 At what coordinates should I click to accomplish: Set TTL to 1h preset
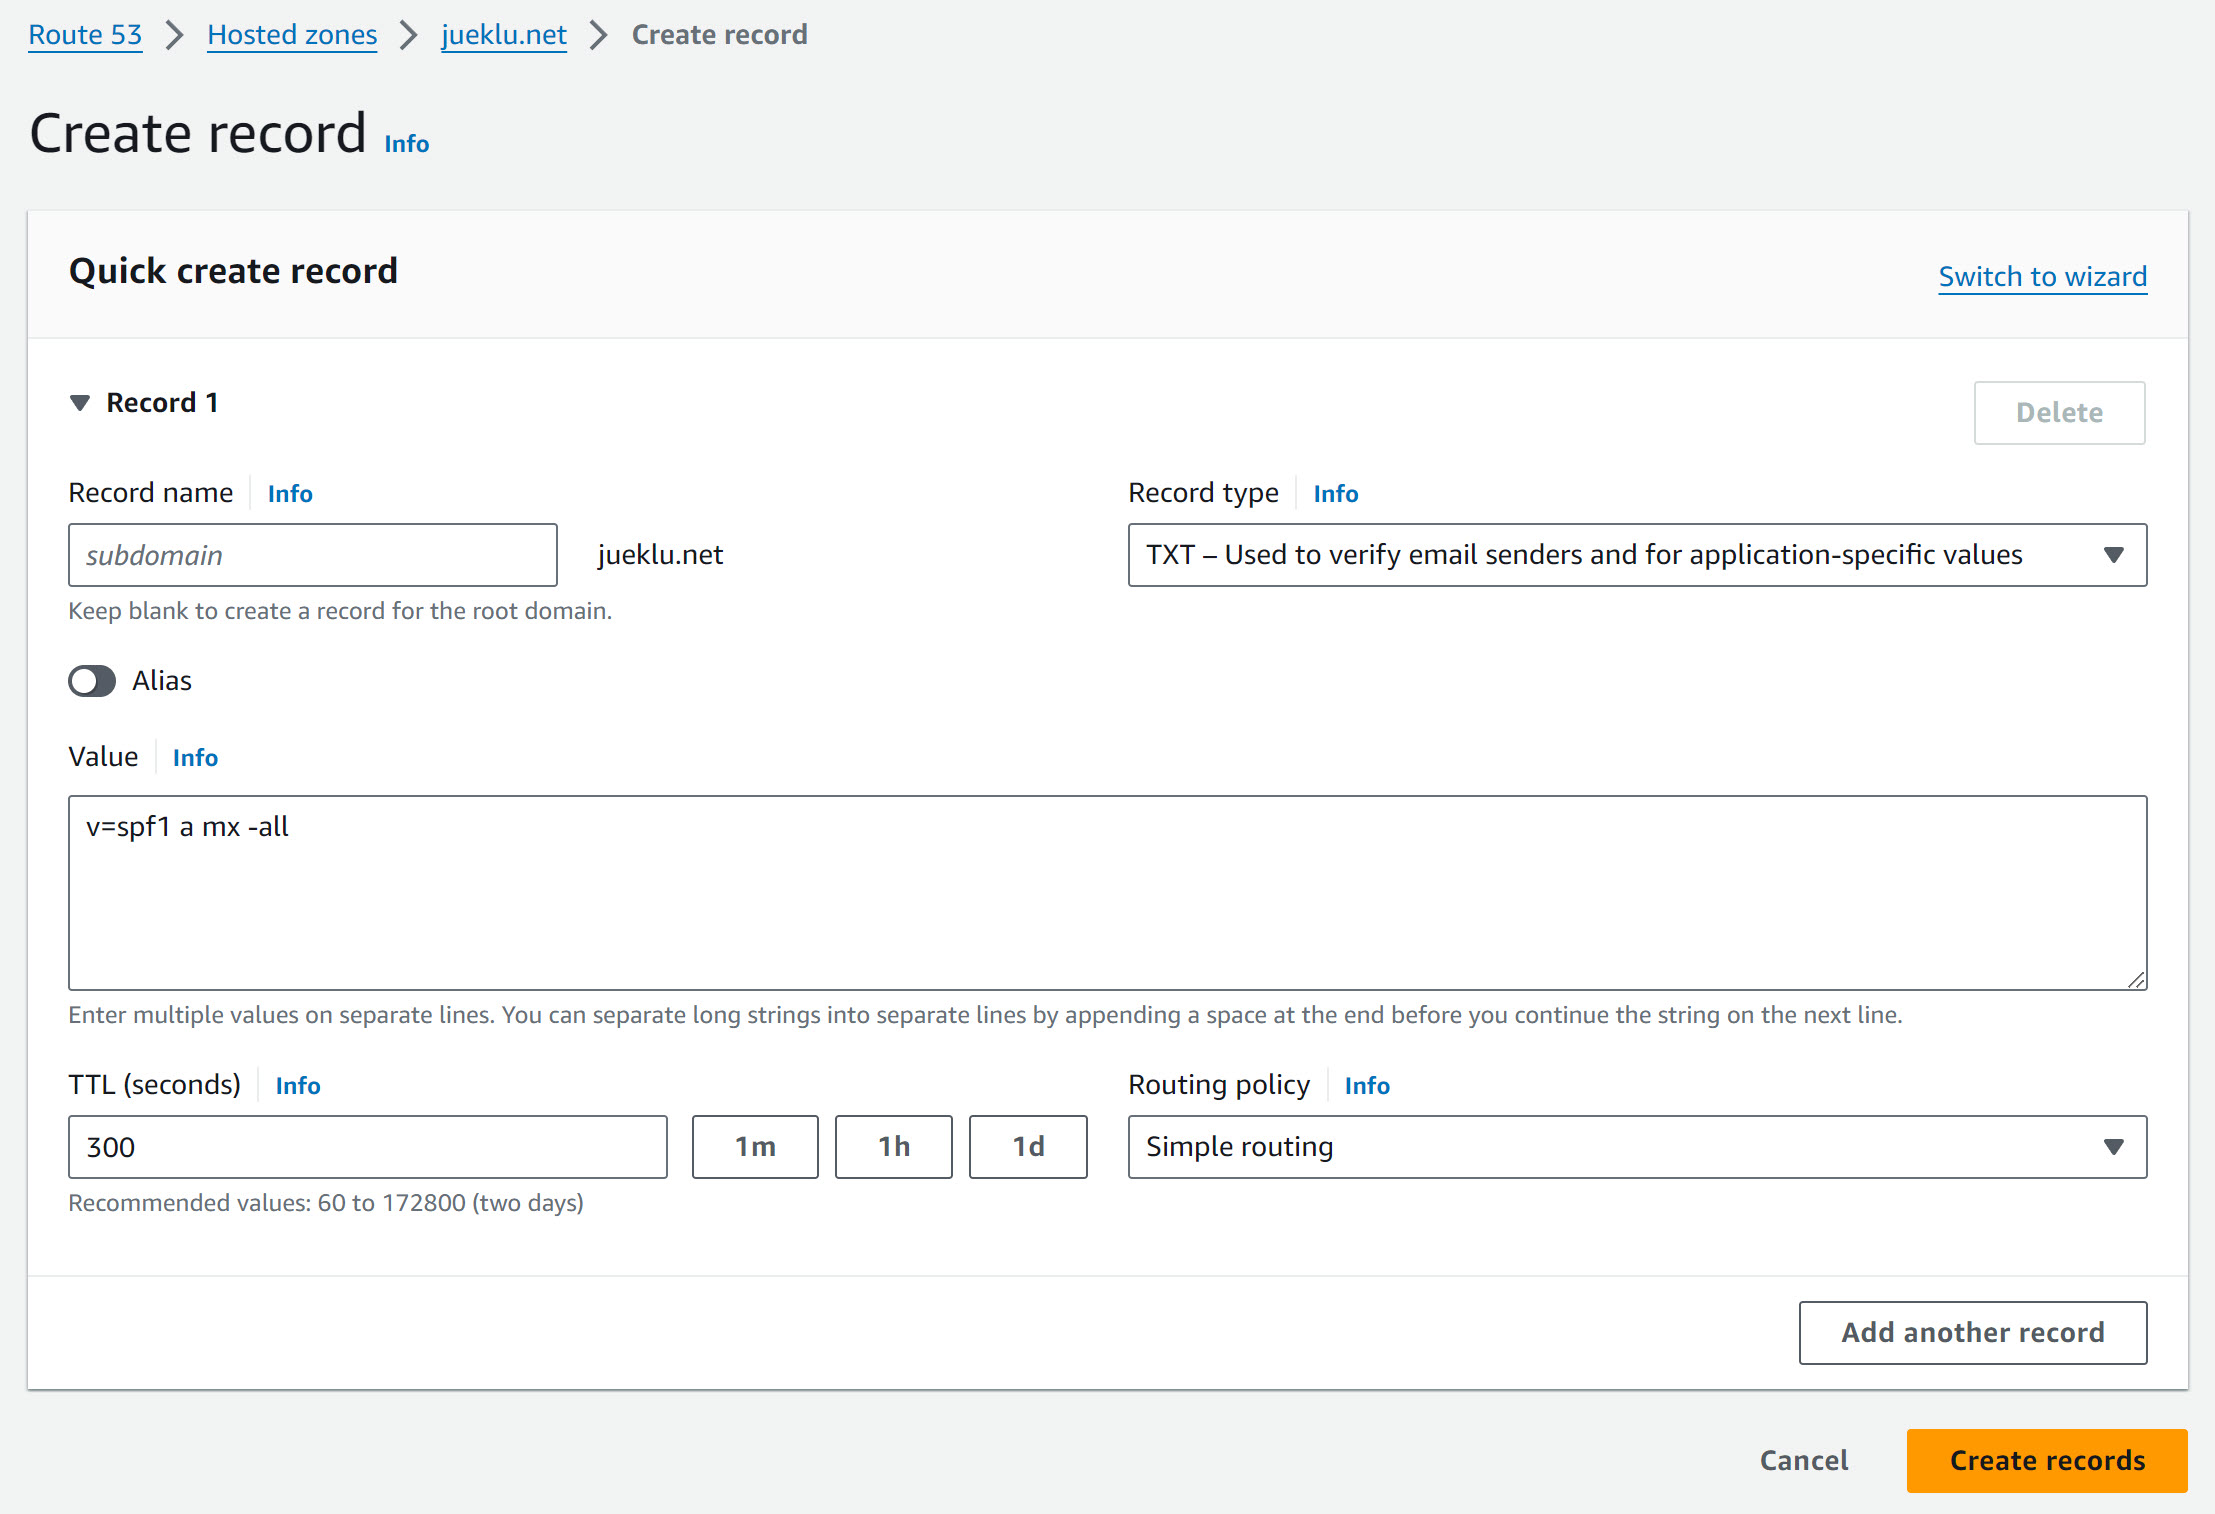[893, 1147]
